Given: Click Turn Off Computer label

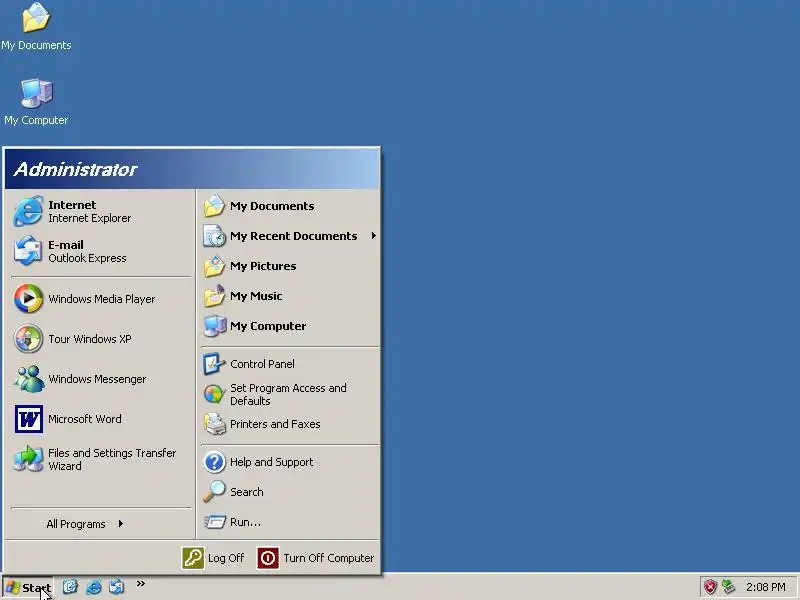Looking at the screenshot, I should point(329,558).
